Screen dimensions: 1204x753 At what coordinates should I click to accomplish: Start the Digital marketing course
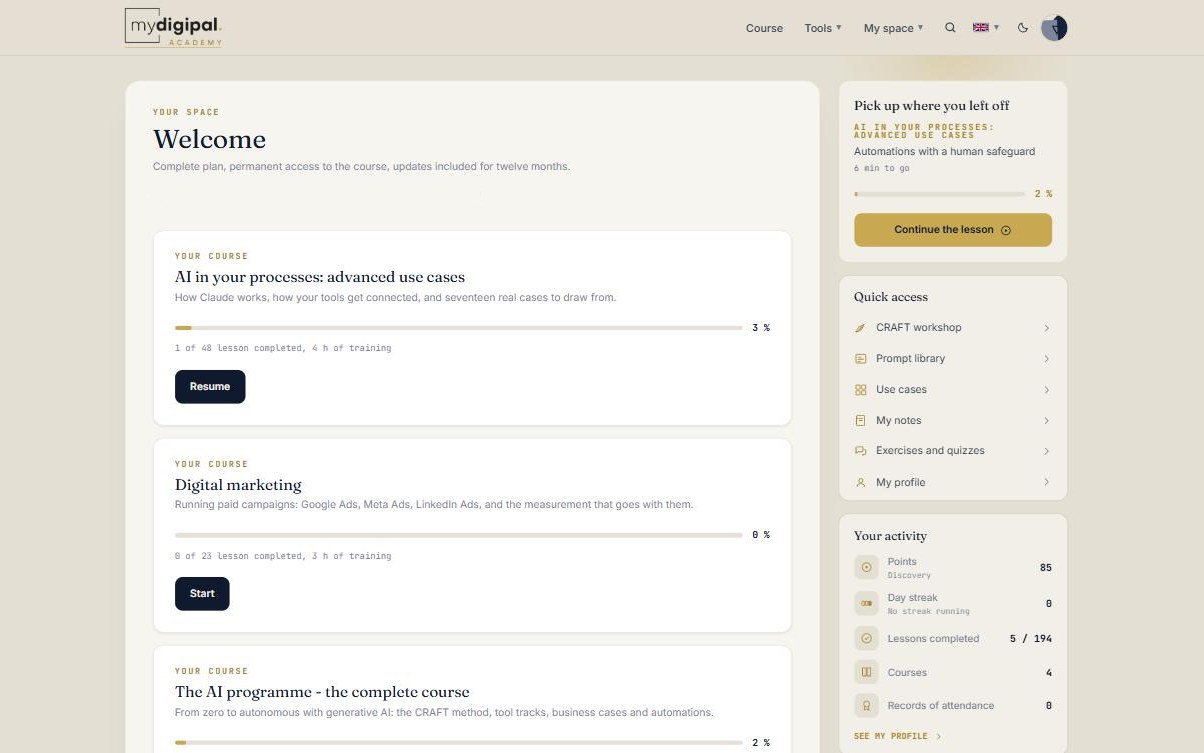pos(202,594)
